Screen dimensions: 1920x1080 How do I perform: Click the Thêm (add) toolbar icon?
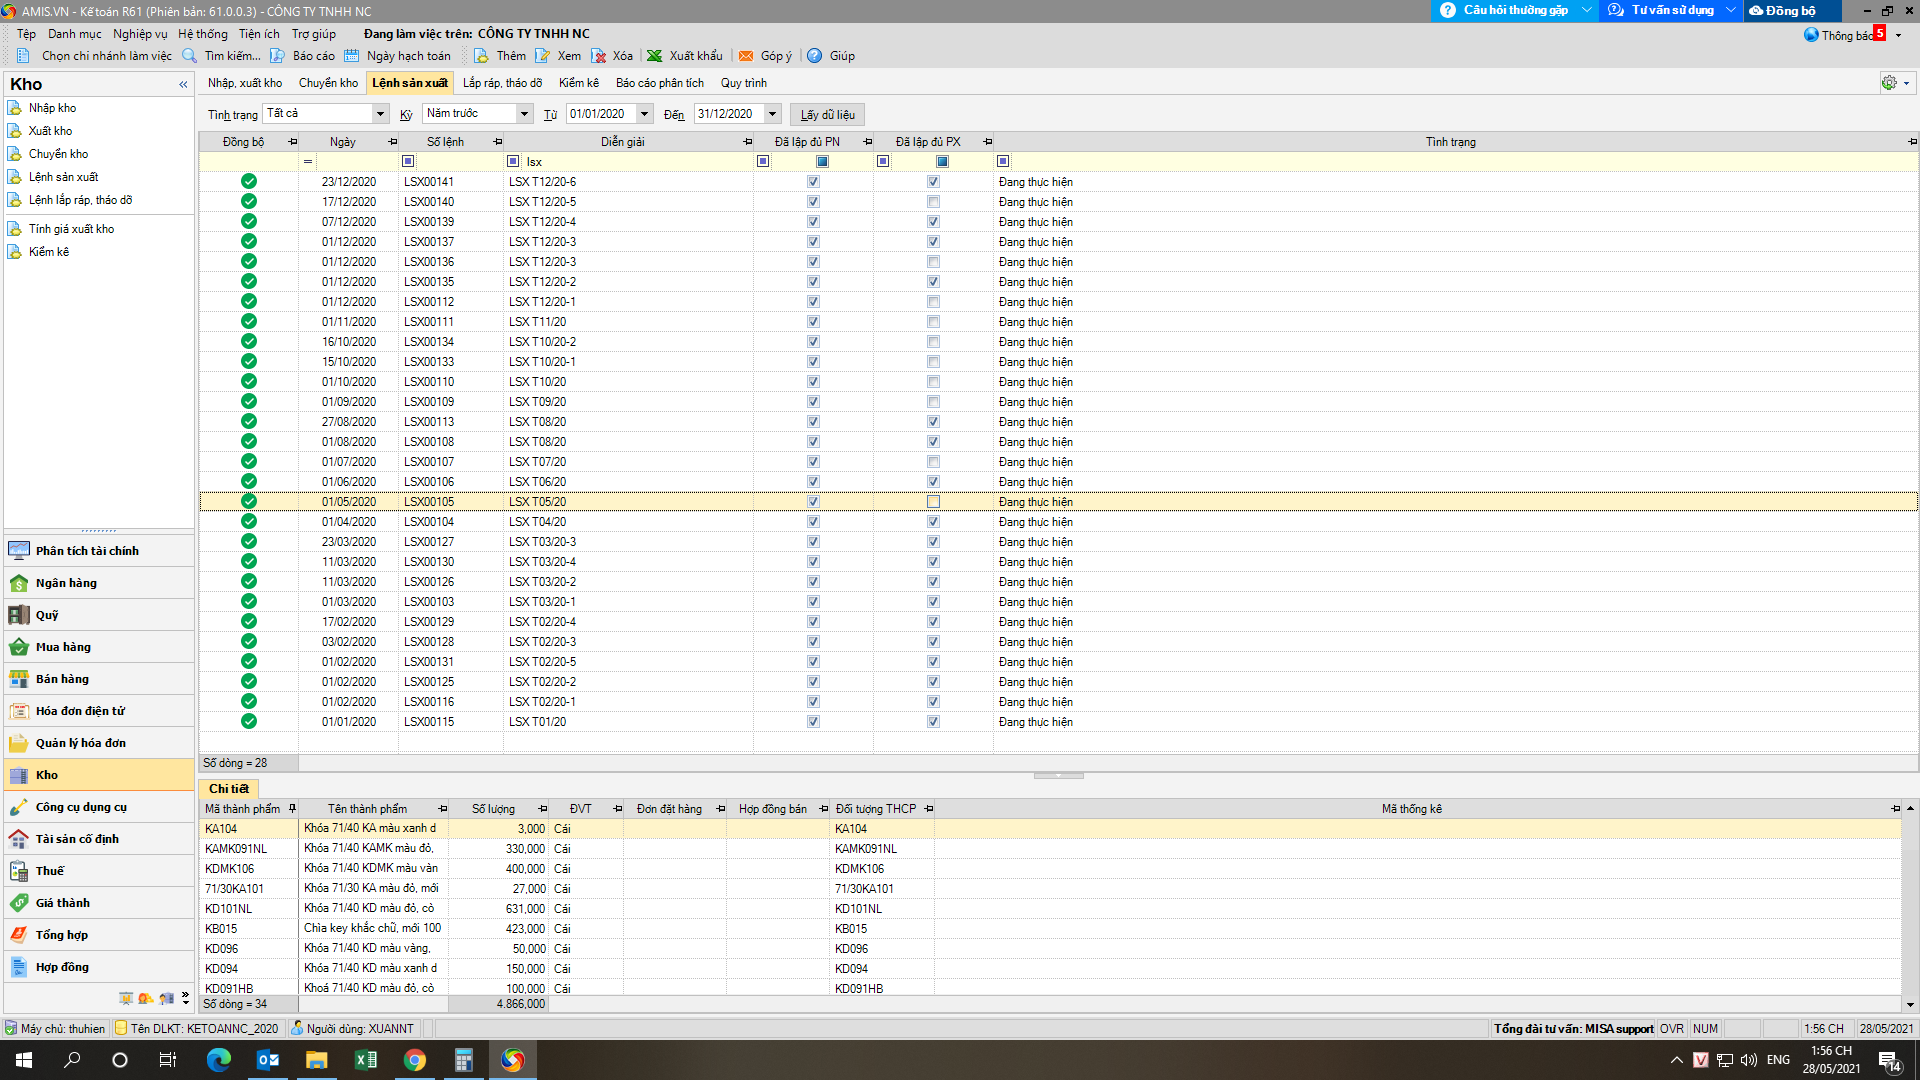tap(500, 56)
